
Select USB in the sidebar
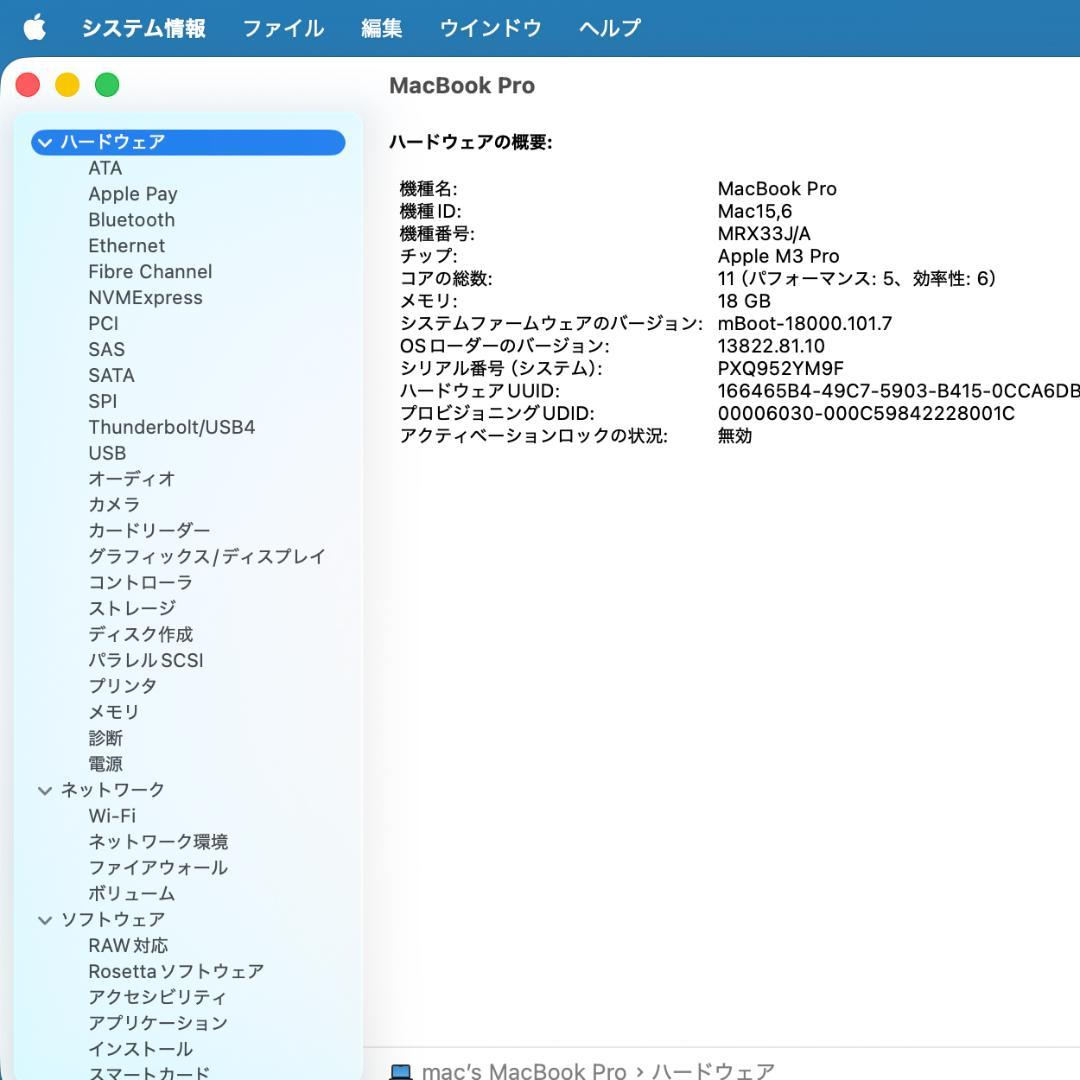coord(106,453)
